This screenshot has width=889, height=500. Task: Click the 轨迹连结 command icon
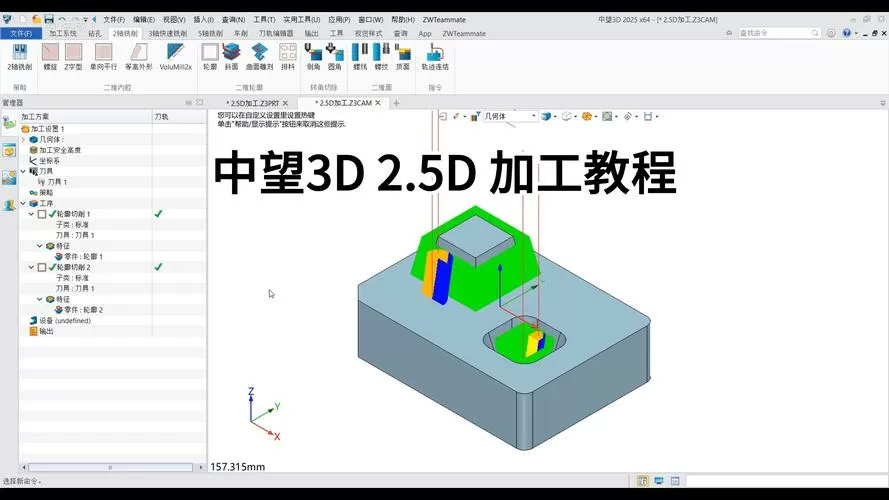tap(435, 57)
